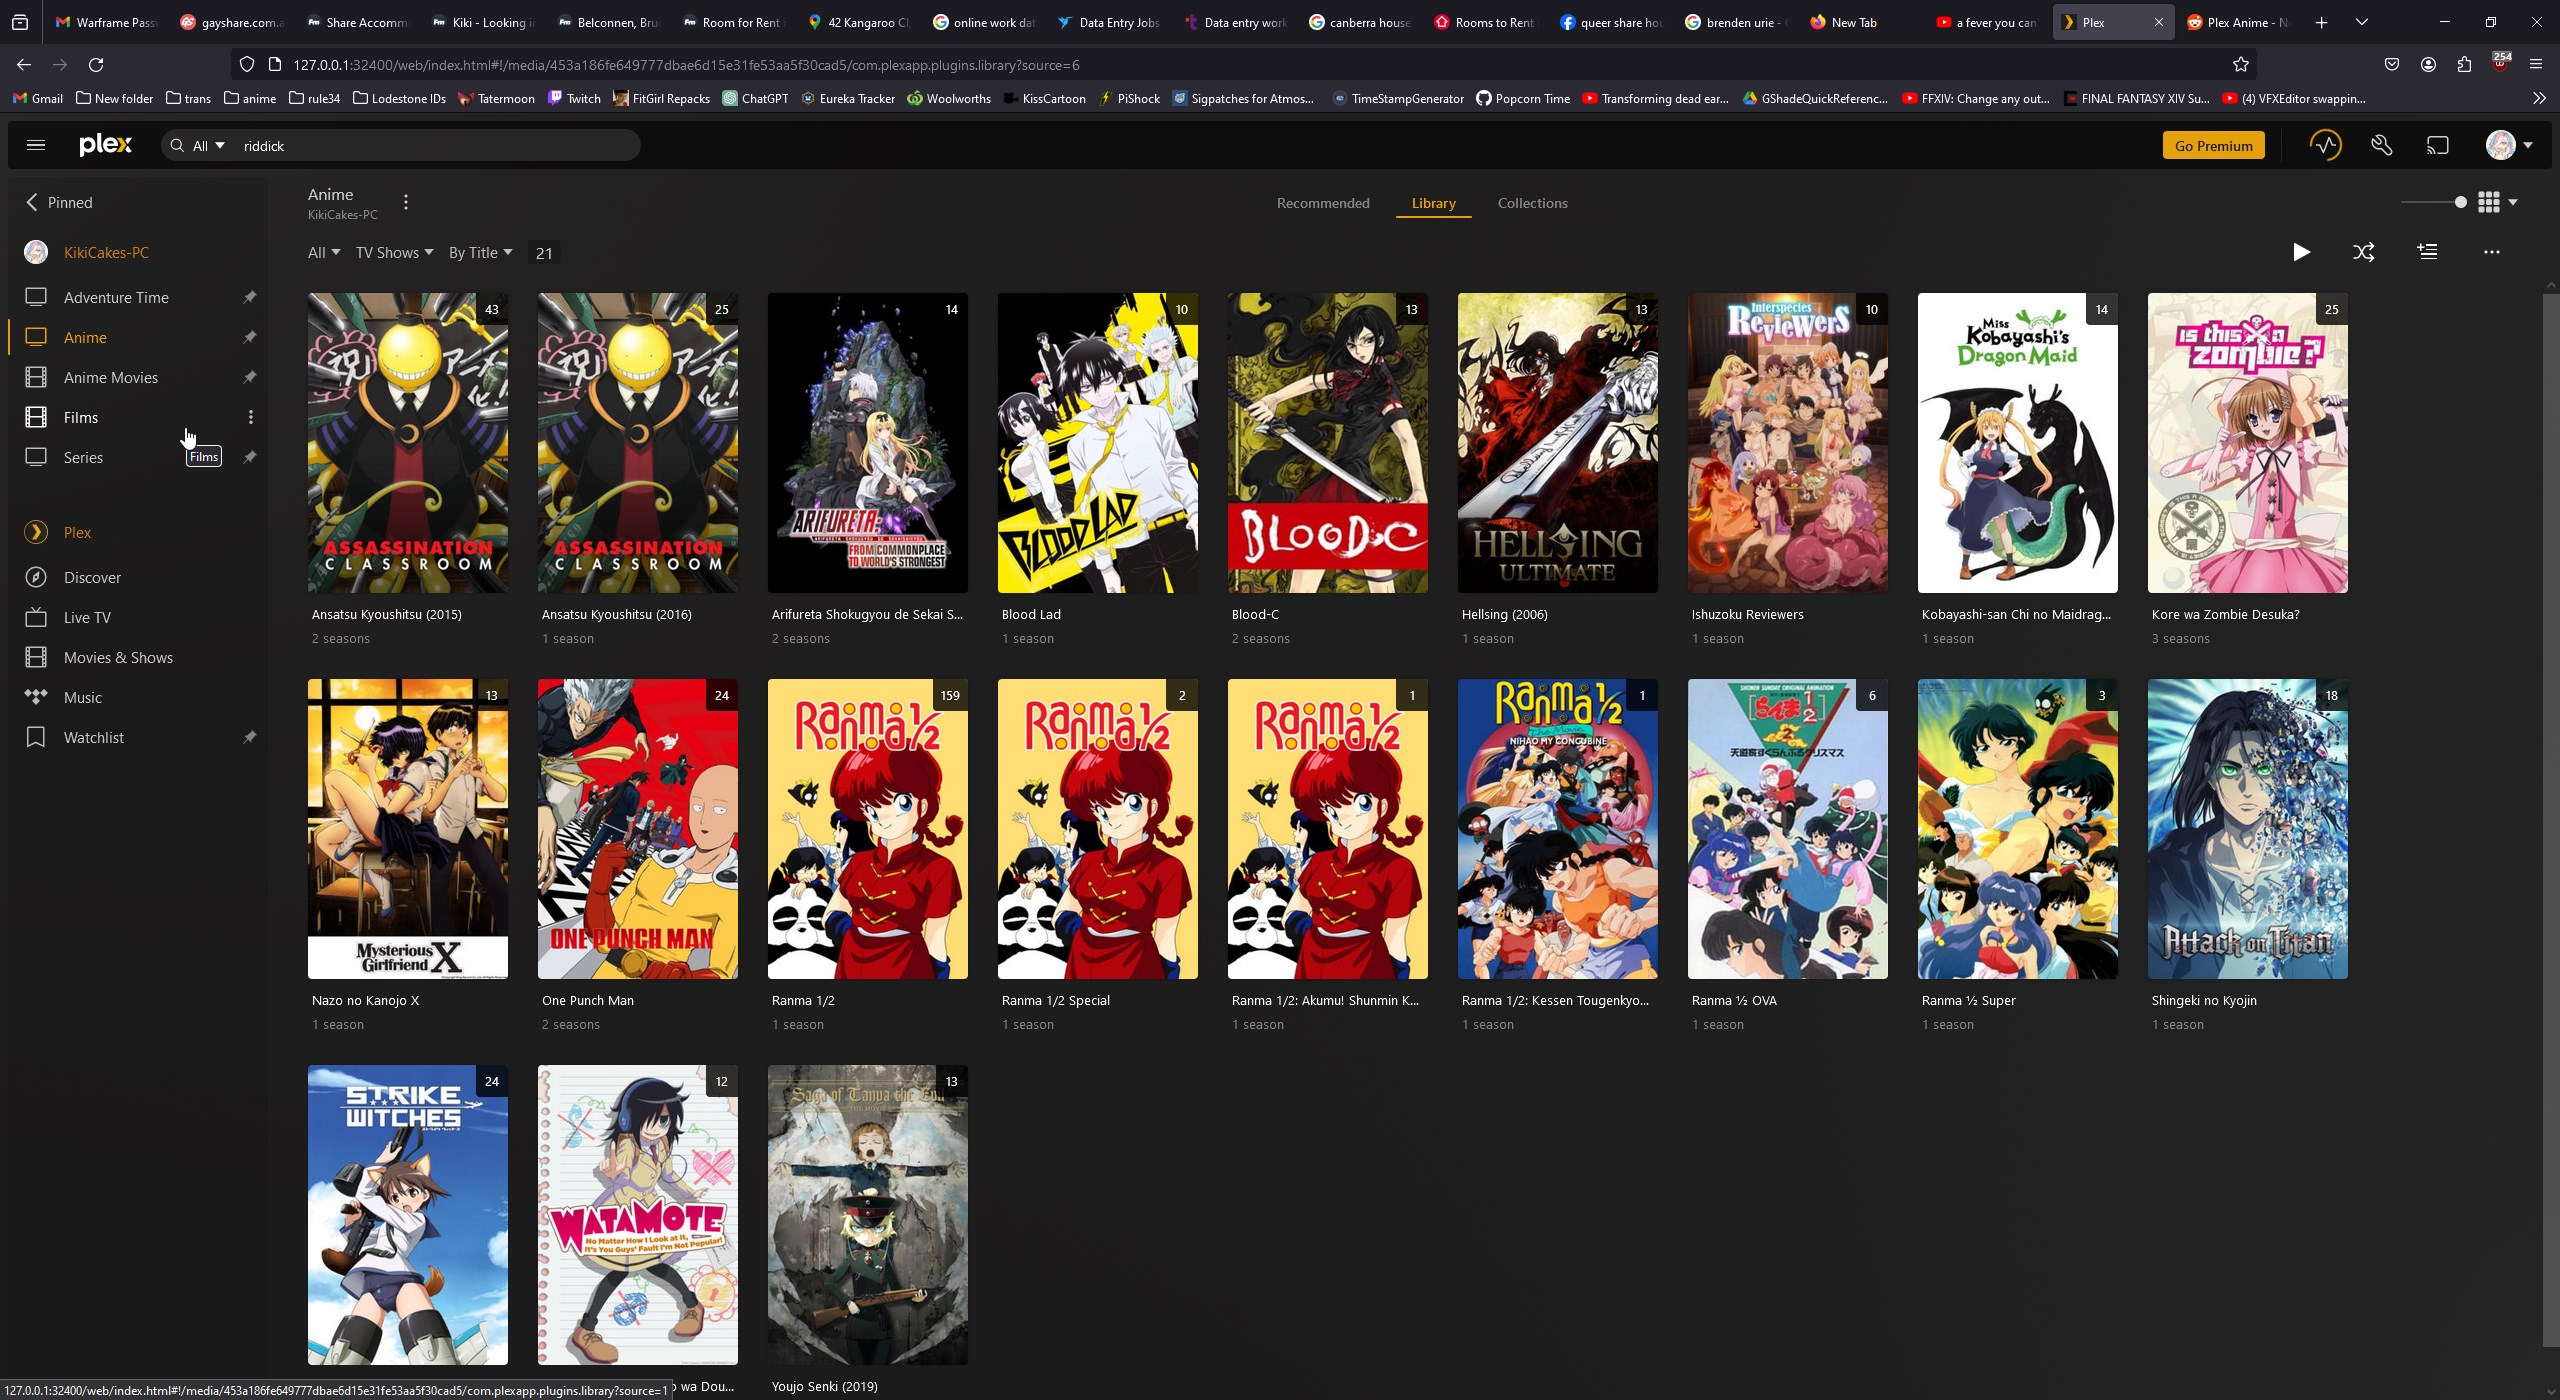Viewport: 2560px width, 1400px height.
Task: Go back from the Pinned sidebar
Action: tap(32, 203)
